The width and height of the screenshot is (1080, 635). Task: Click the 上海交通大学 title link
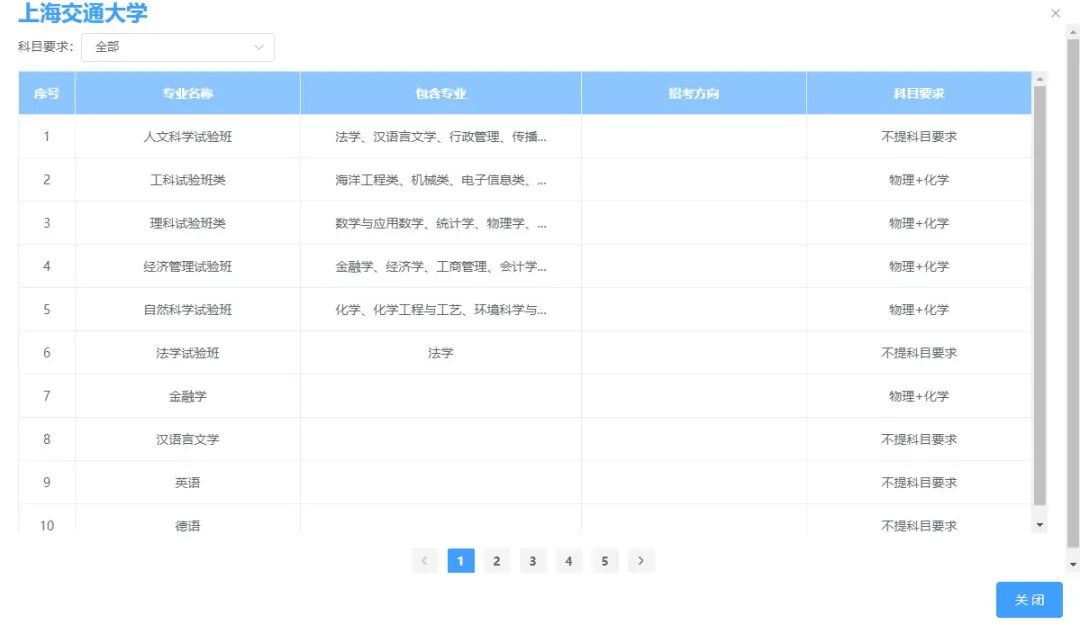point(81,13)
